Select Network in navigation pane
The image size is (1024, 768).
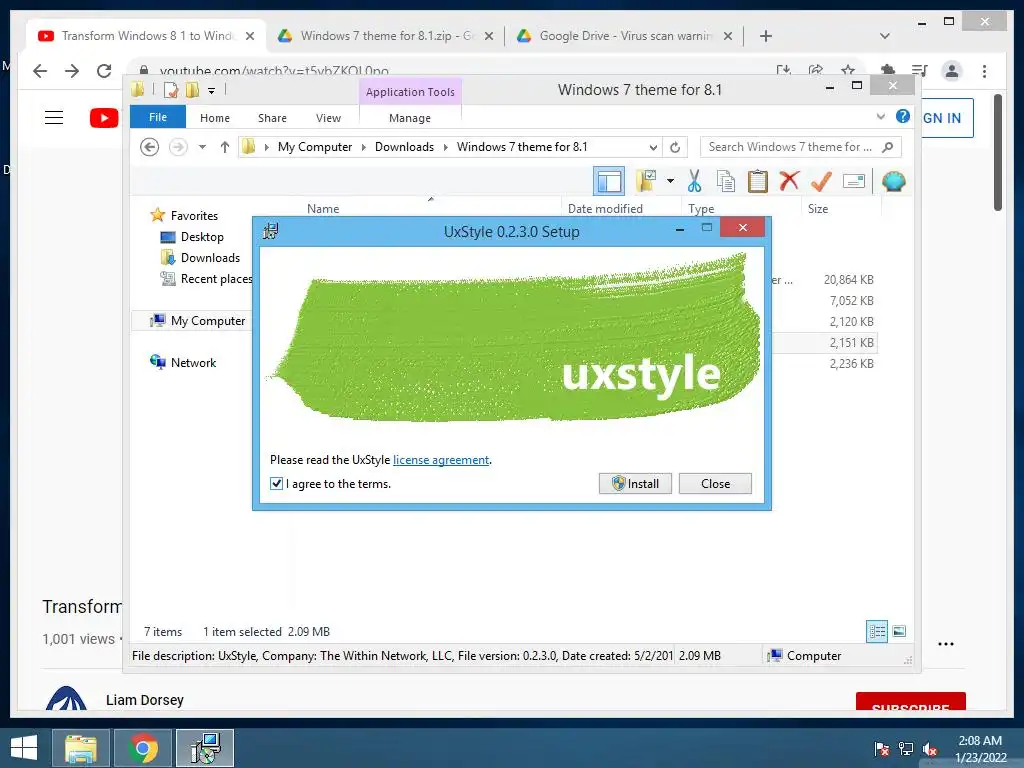point(193,362)
